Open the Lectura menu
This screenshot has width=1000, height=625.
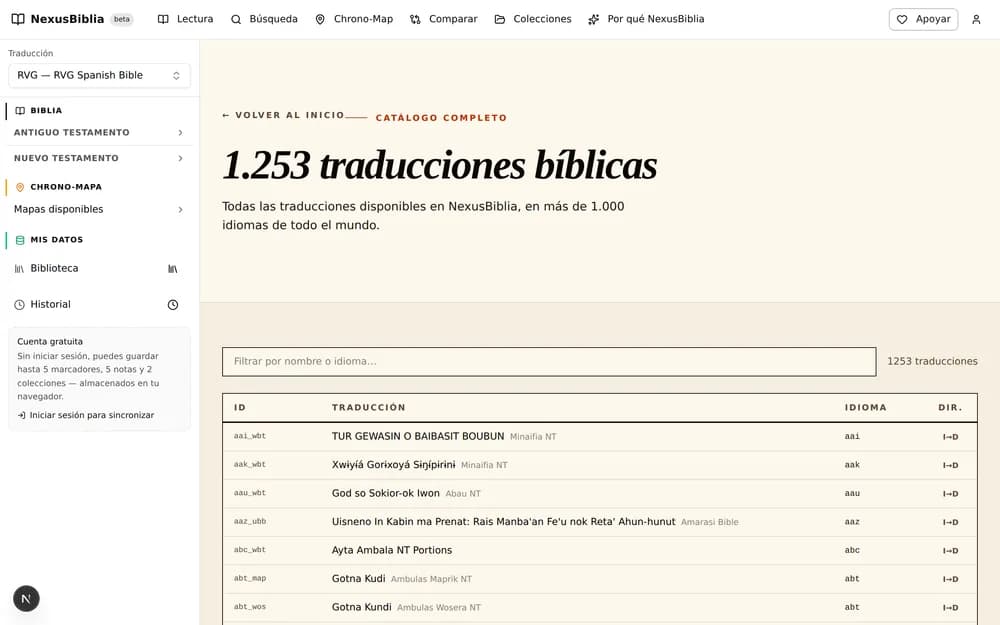pos(186,19)
